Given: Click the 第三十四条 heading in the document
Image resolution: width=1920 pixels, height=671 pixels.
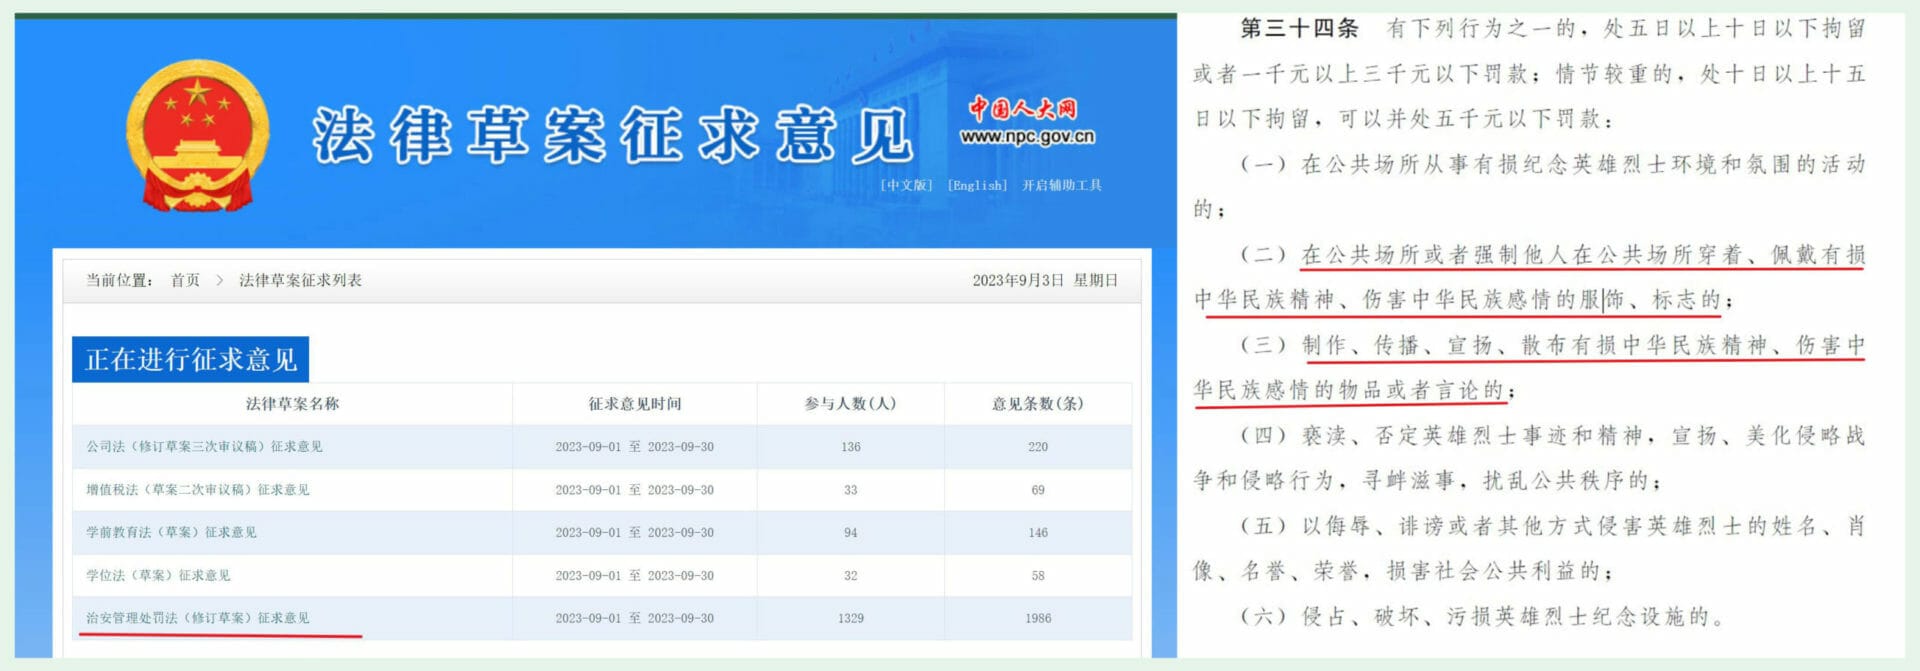Looking at the screenshot, I should pyautogui.click(x=1298, y=28).
